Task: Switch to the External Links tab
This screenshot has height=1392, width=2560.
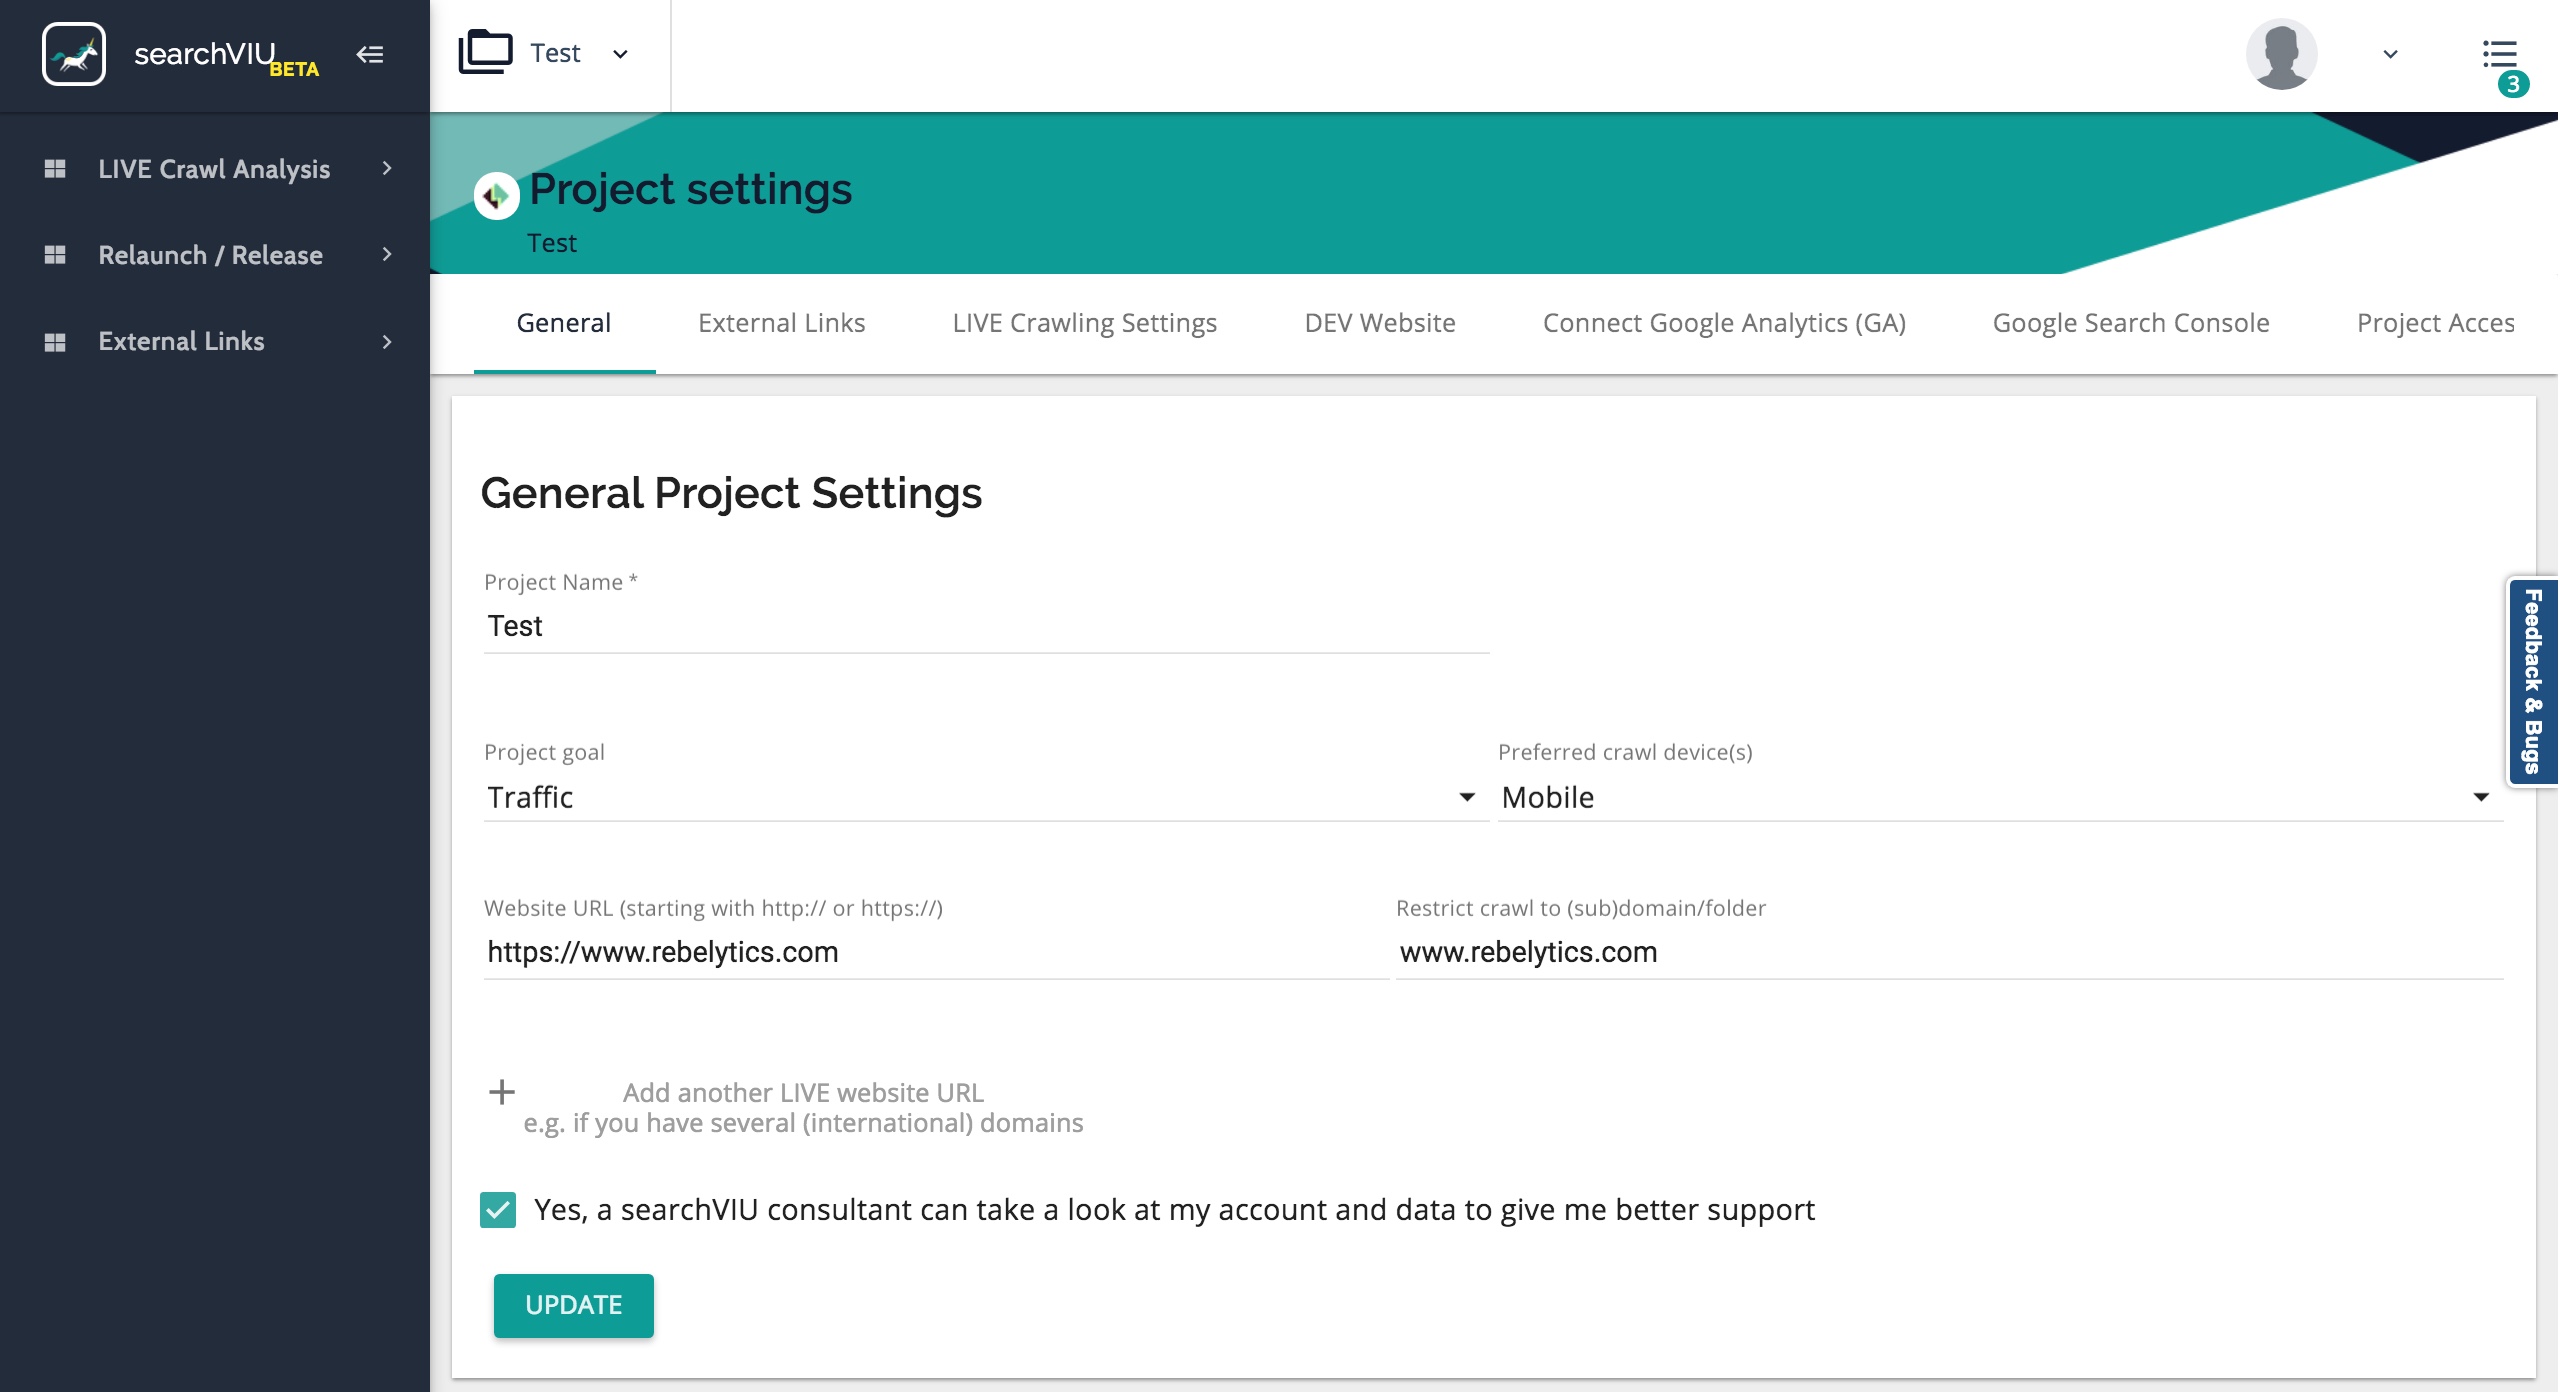Action: click(x=781, y=323)
